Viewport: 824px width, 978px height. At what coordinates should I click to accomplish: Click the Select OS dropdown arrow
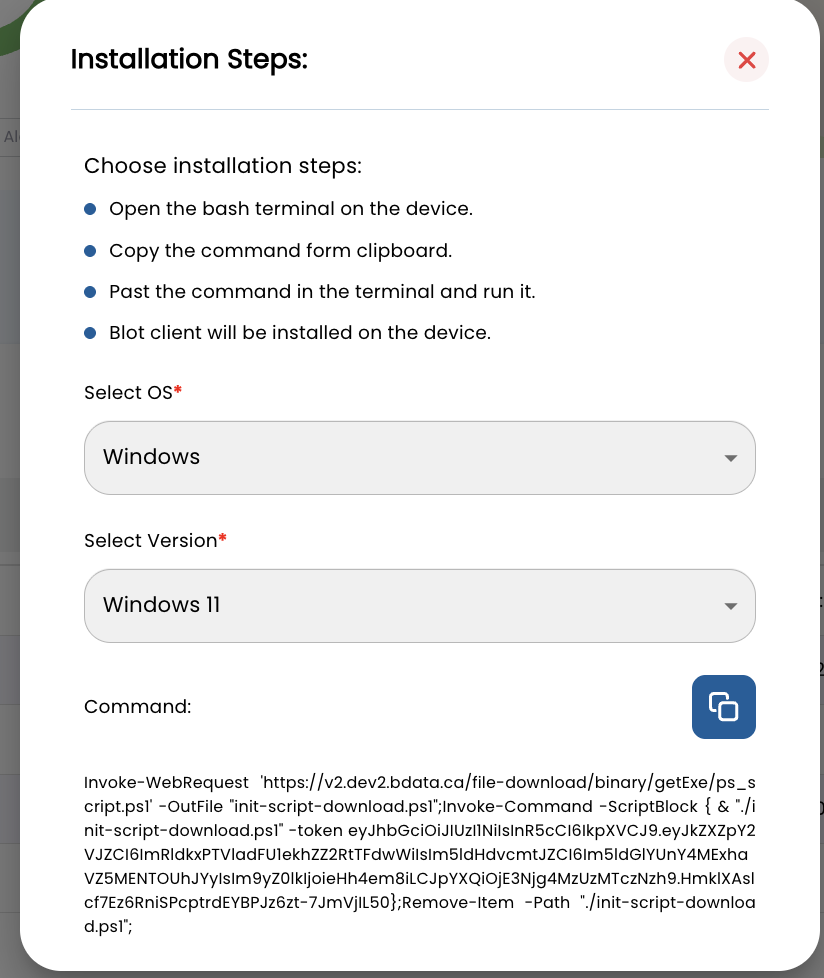(729, 457)
